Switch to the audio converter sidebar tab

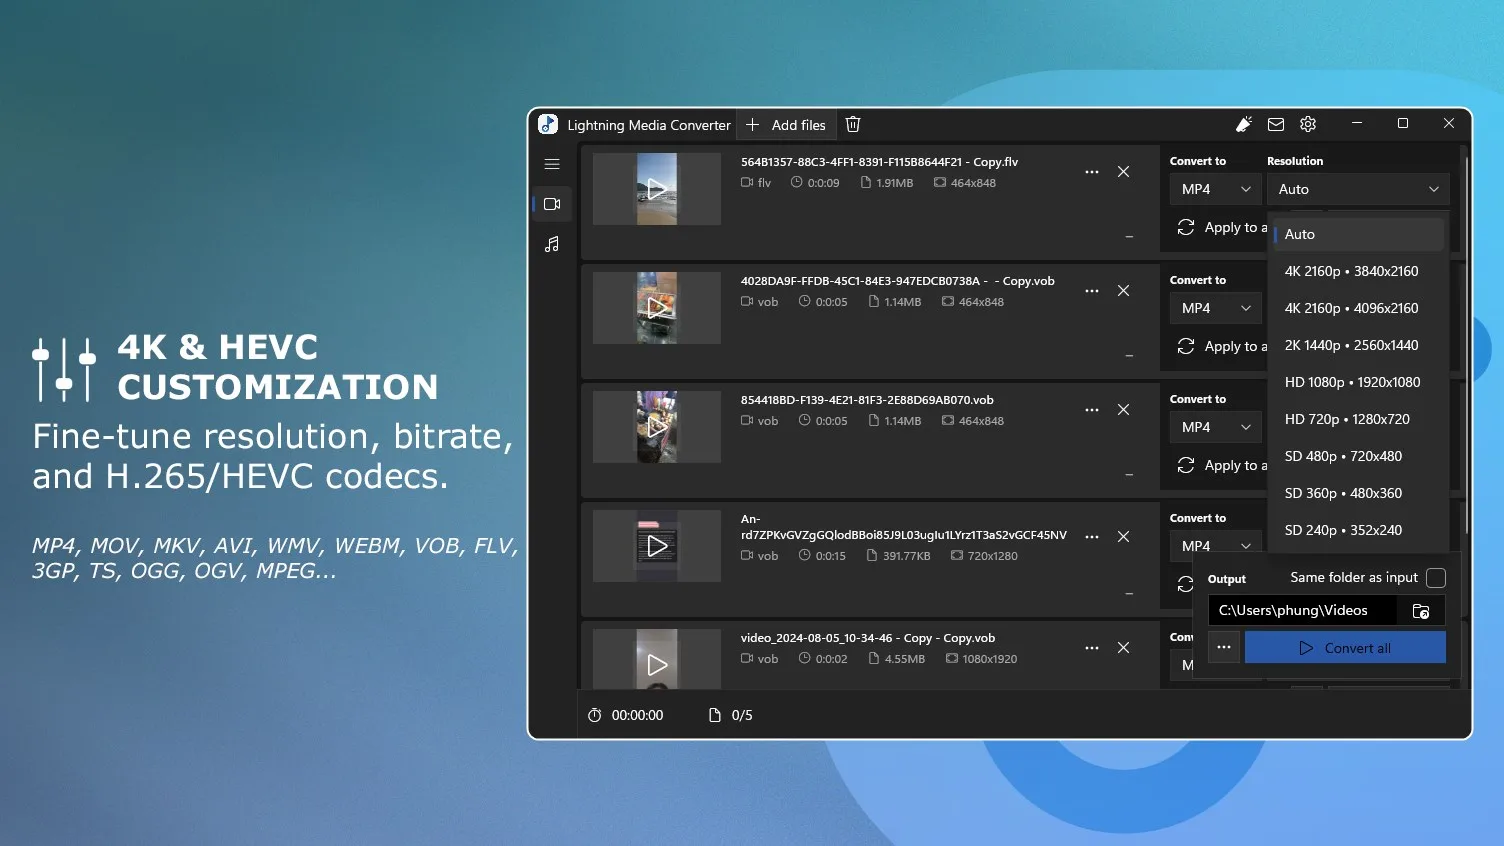(552, 244)
